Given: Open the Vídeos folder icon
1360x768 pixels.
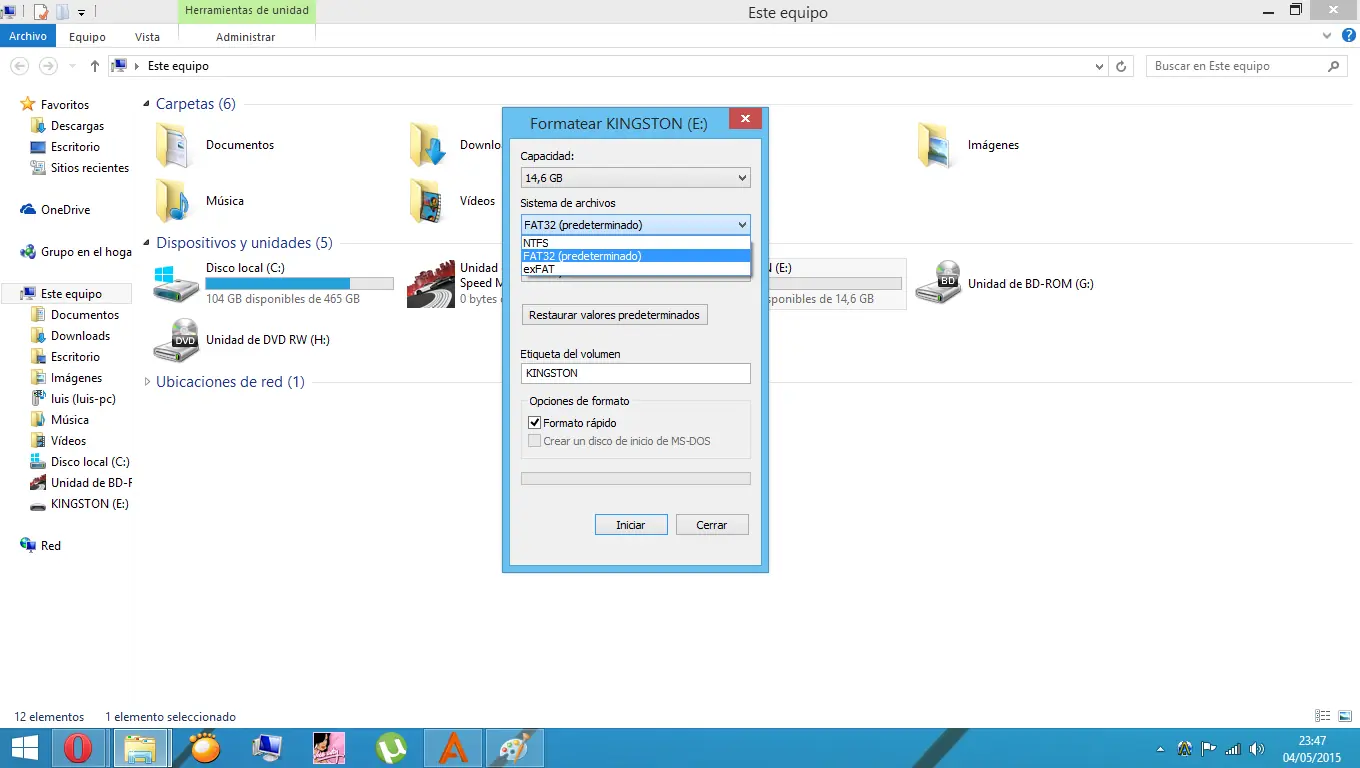Looking at the screenshot, I should [x=428, y=201].
